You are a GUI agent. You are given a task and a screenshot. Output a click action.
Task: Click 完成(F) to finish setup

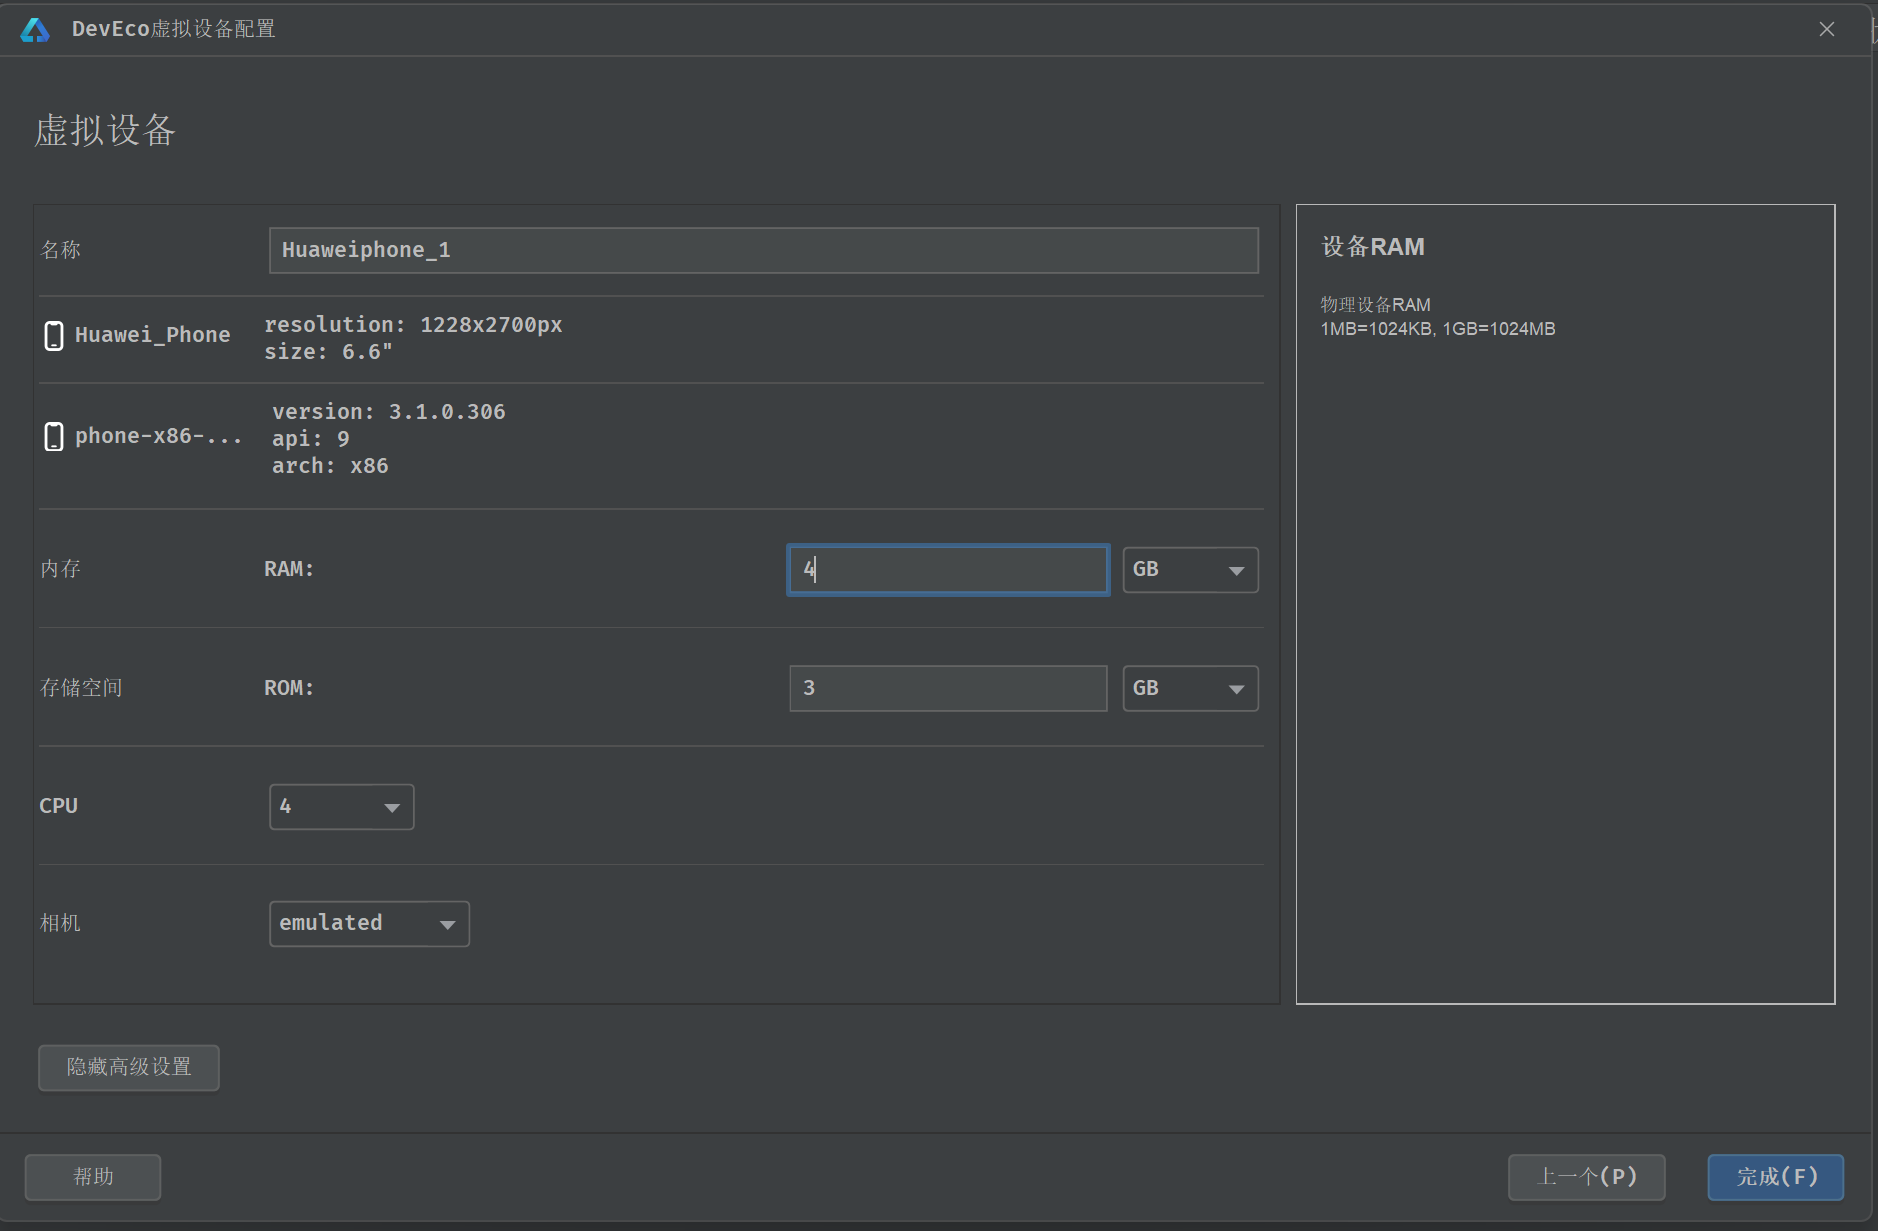point(1776,1177)
